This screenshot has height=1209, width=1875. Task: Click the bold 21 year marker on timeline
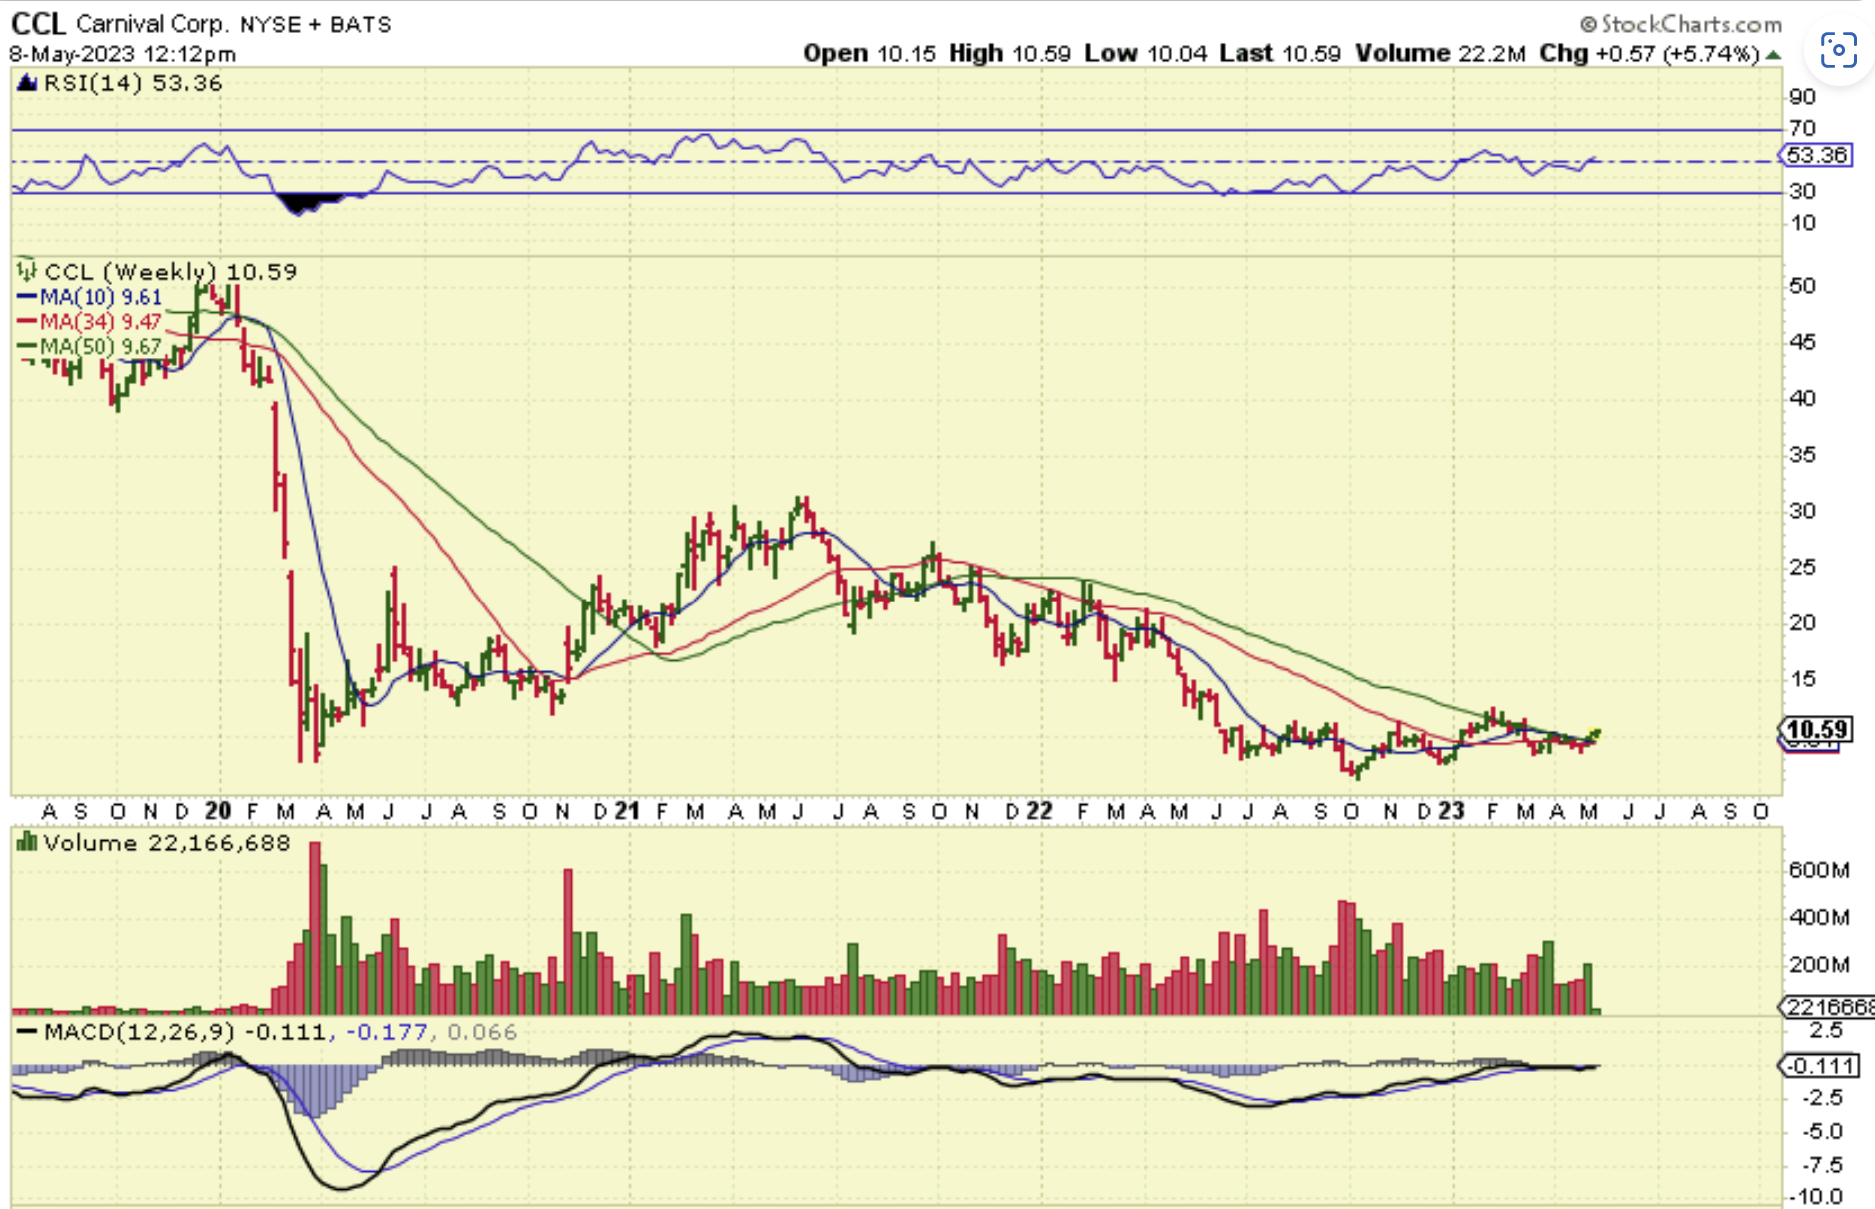(627, 811)
